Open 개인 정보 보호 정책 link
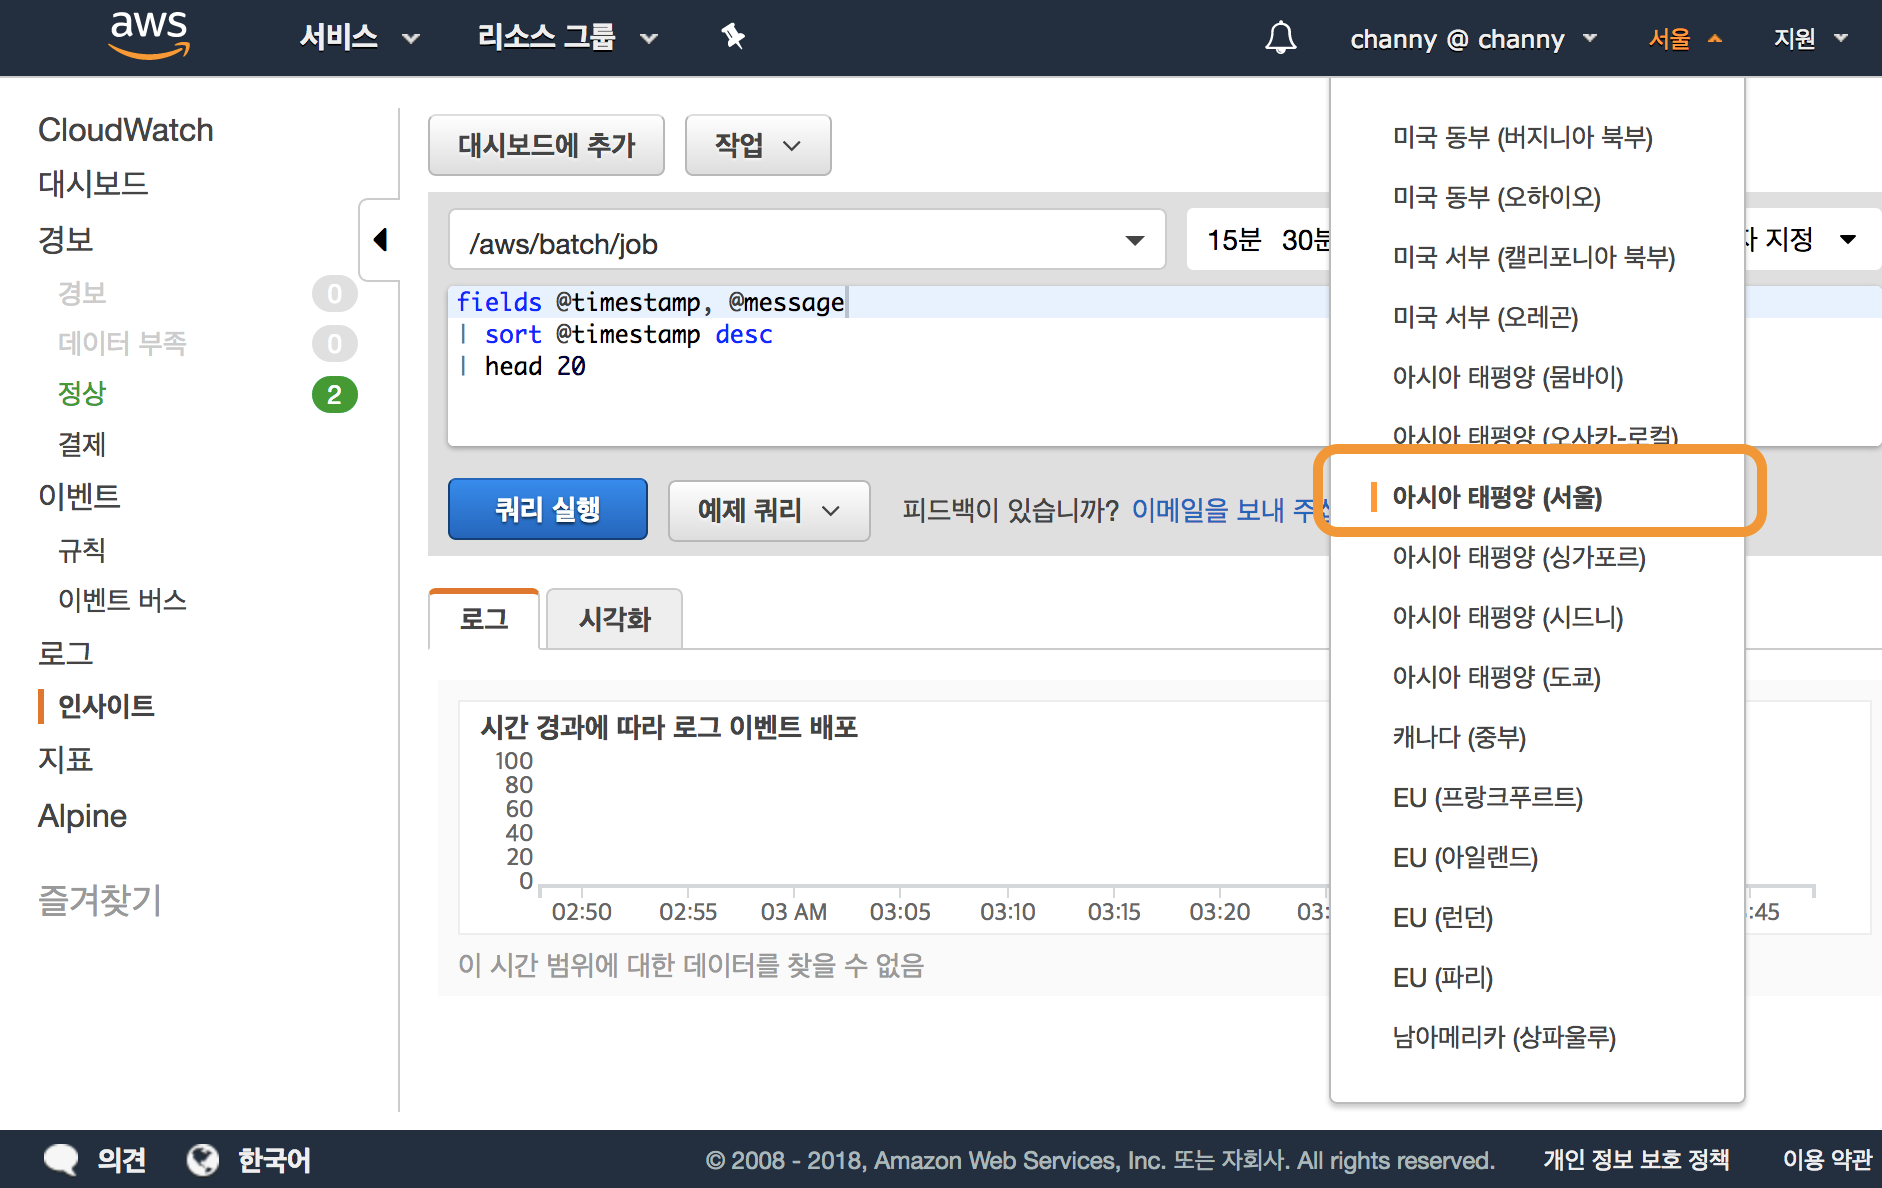The height and width of the screenshot is (1188, 1882). point(1636,1160)
